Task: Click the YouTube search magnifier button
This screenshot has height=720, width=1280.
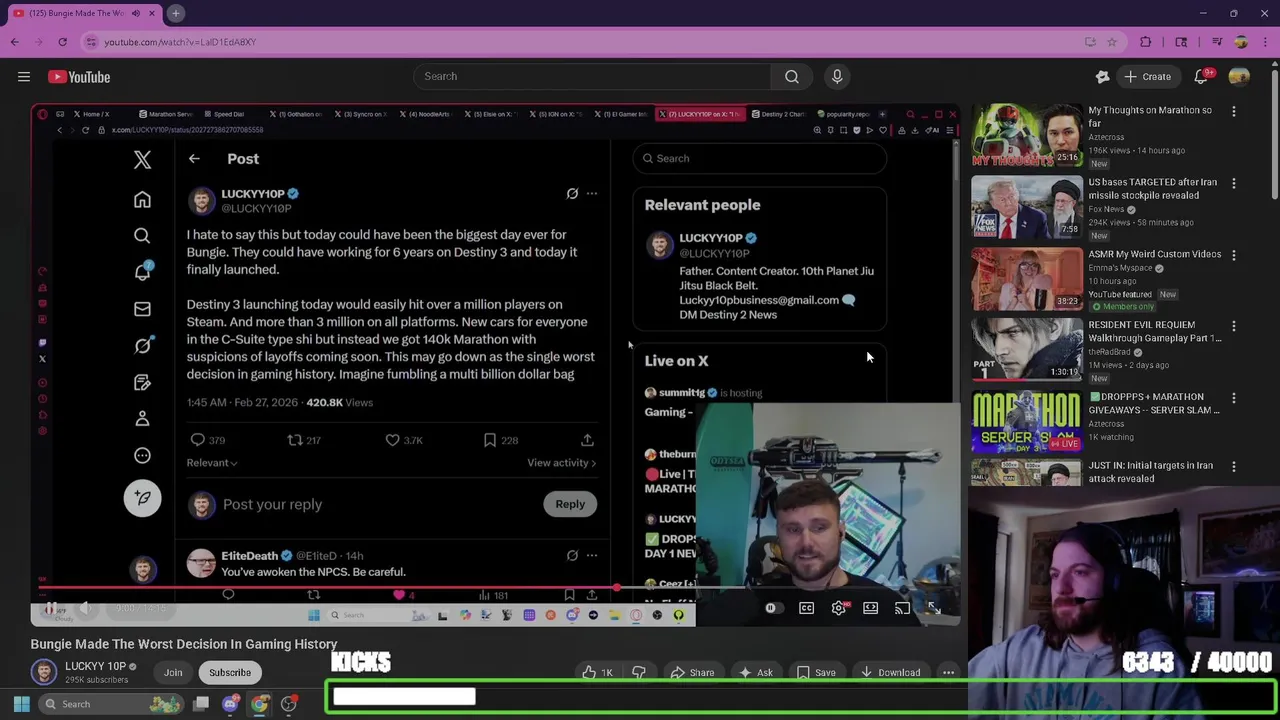Action: pyautogui.click(x=791, y=77)
